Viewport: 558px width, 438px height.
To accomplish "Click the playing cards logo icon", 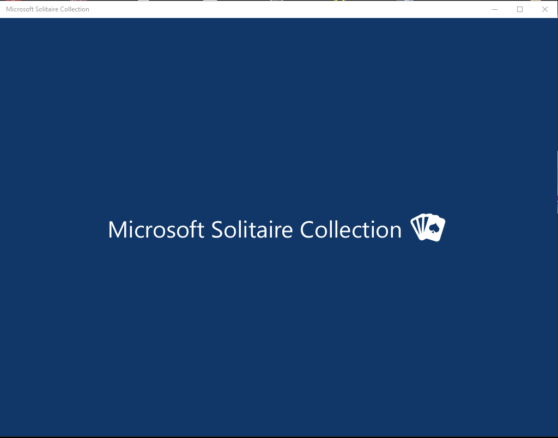I will point(427,227).
